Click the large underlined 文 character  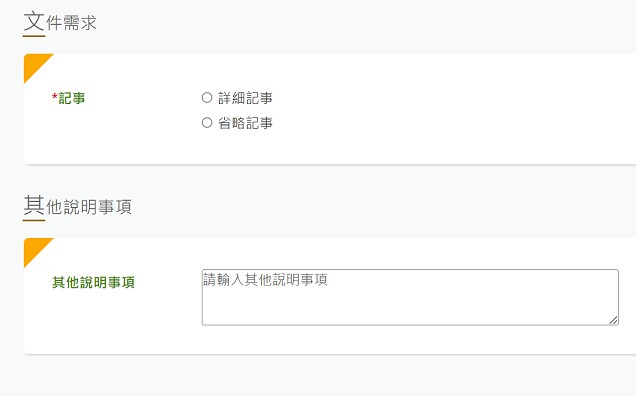34,21
